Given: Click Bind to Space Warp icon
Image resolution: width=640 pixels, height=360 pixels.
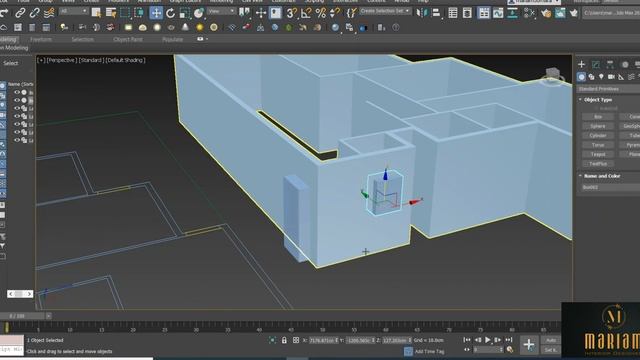Looking at the screenshot, I should [x=49, y=13].
